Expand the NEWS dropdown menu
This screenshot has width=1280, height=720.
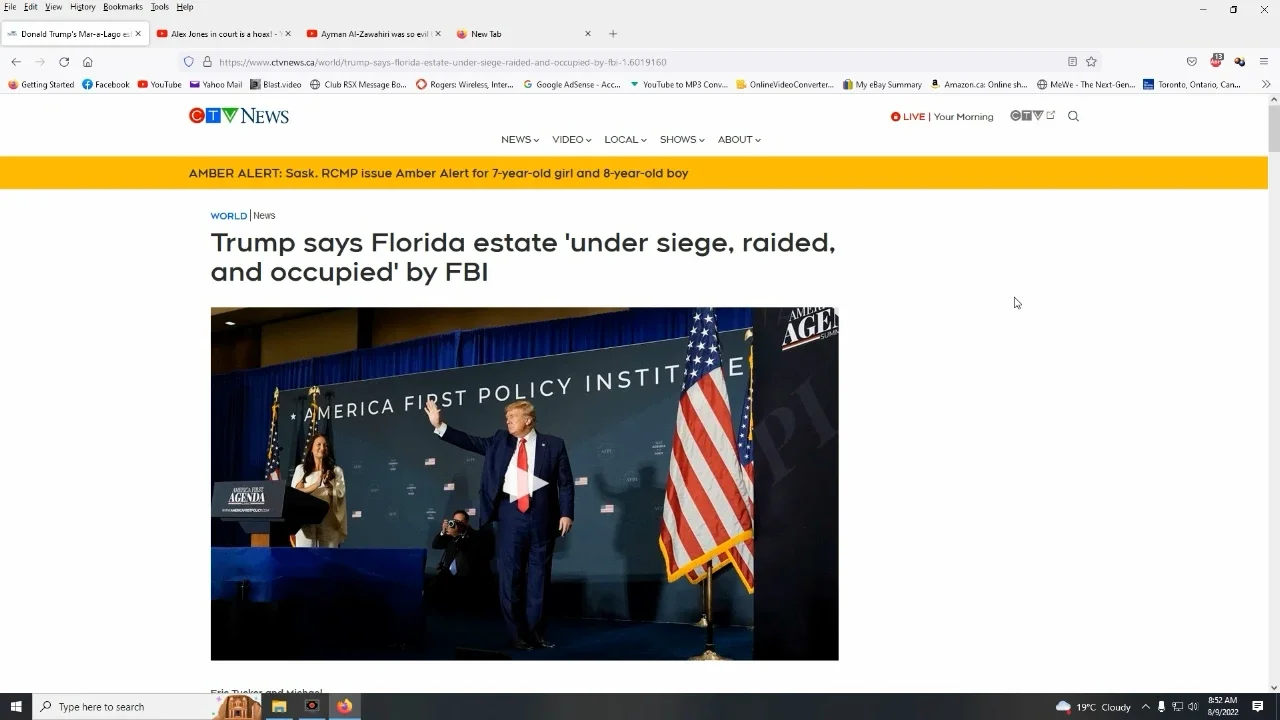click(520, 140)
